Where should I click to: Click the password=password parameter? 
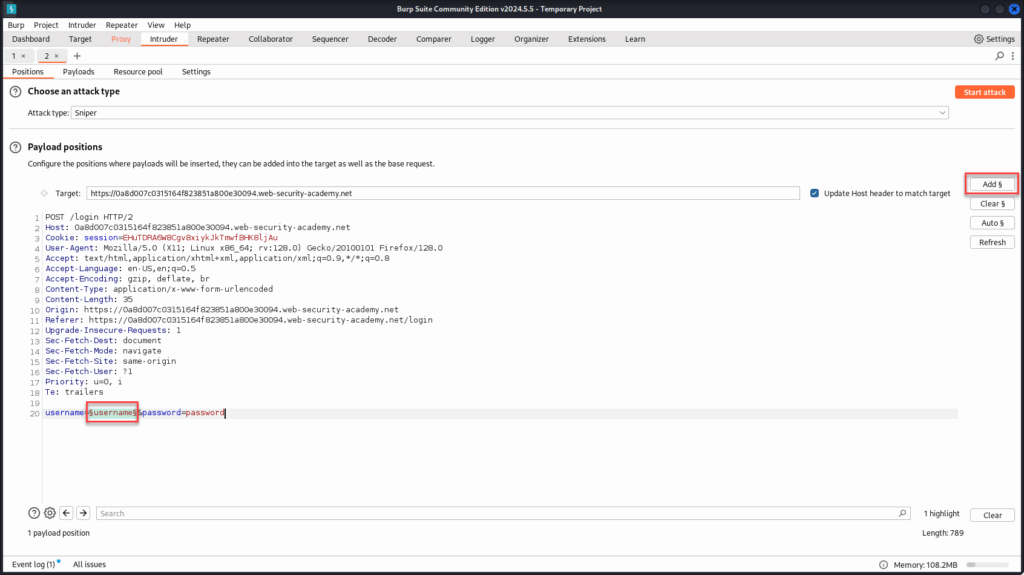click(183, 413)
